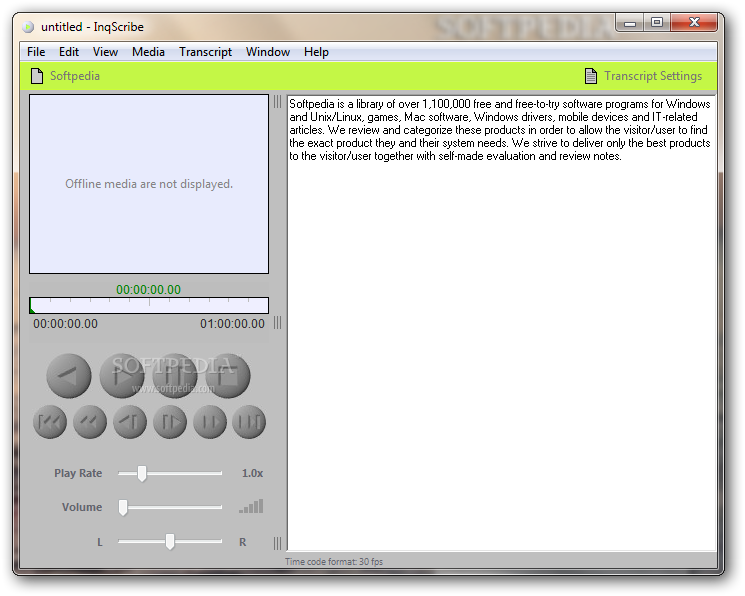Maximize the InqScribe window

[657, 23]
